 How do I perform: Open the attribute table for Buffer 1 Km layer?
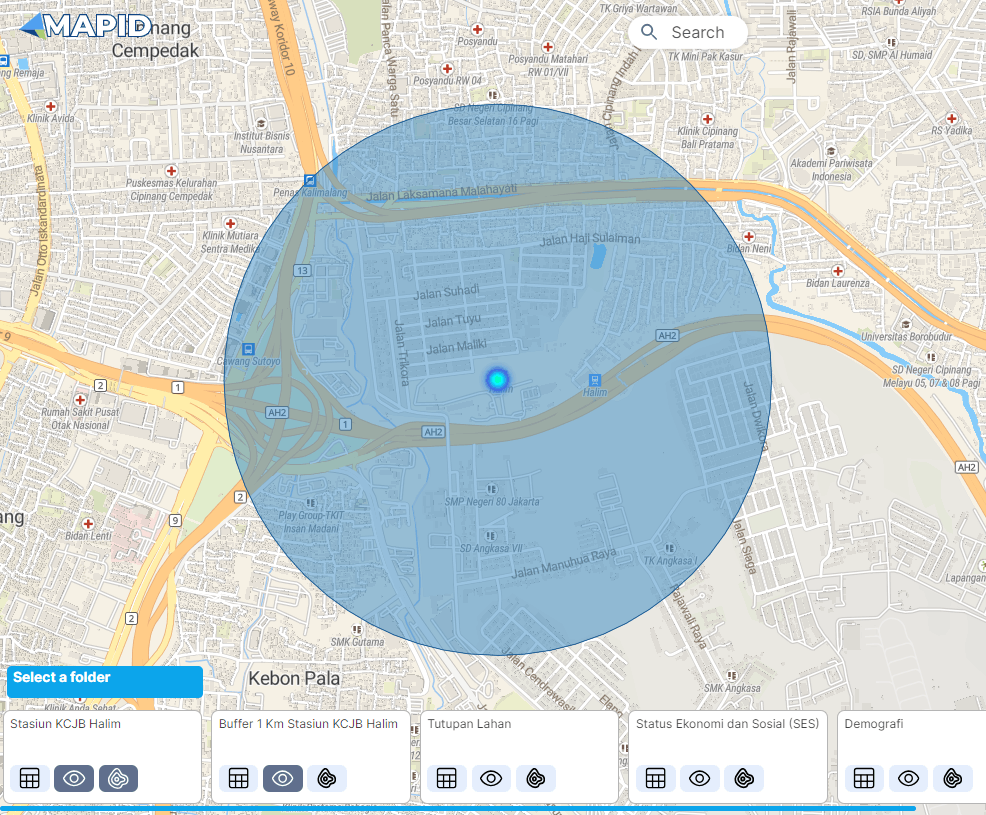click(238, 778)
